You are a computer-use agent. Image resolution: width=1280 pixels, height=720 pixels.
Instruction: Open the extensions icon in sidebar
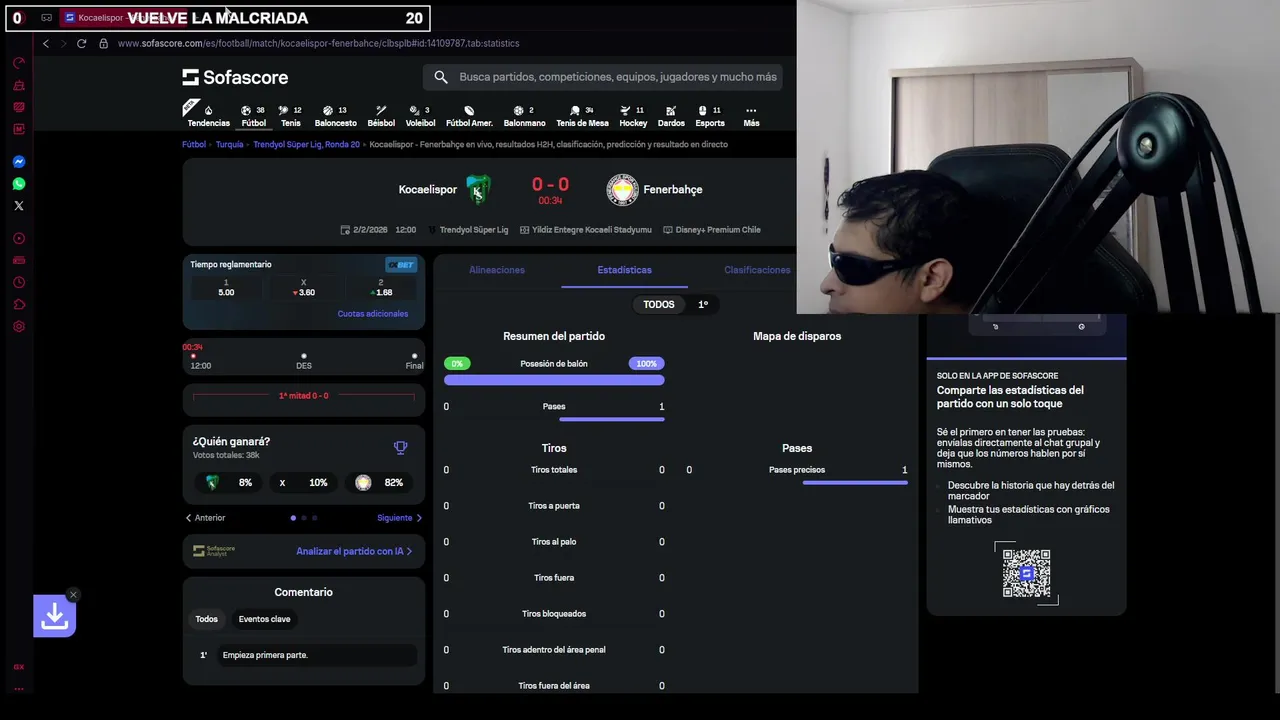click(x=19, y=304)
